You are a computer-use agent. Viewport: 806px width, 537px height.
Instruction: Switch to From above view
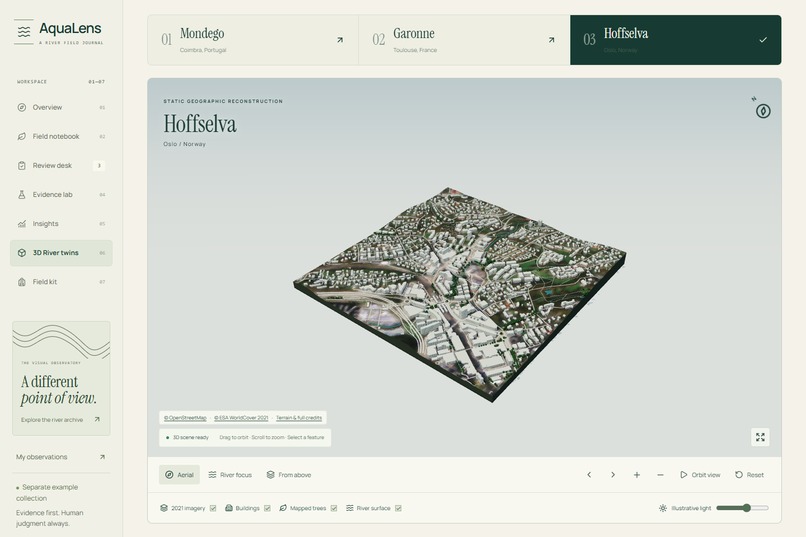point(288,475)
